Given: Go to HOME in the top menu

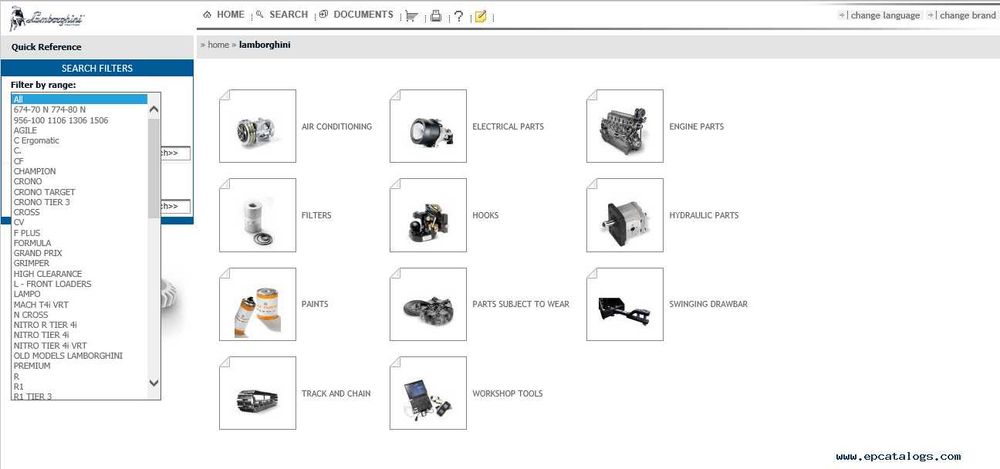Looking at the screenshot, I should [224, 14].
